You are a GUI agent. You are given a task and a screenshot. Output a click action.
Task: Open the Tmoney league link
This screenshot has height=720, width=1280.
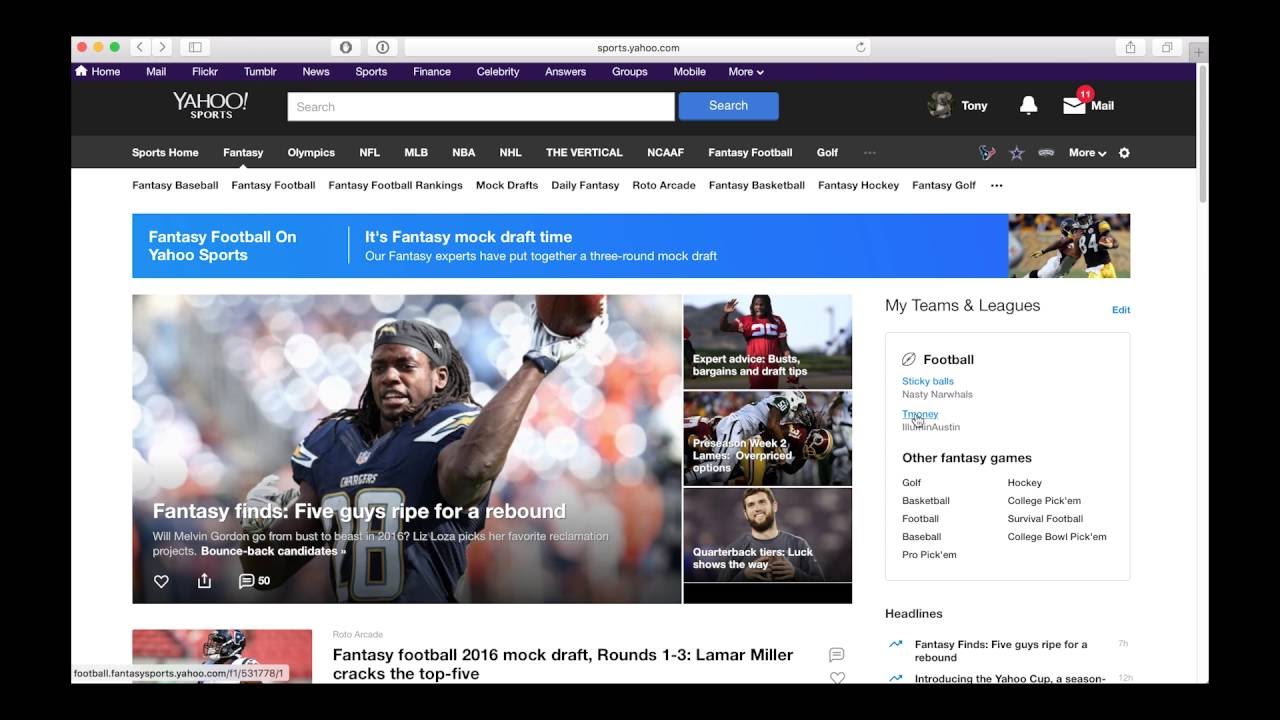click(920, 414)
